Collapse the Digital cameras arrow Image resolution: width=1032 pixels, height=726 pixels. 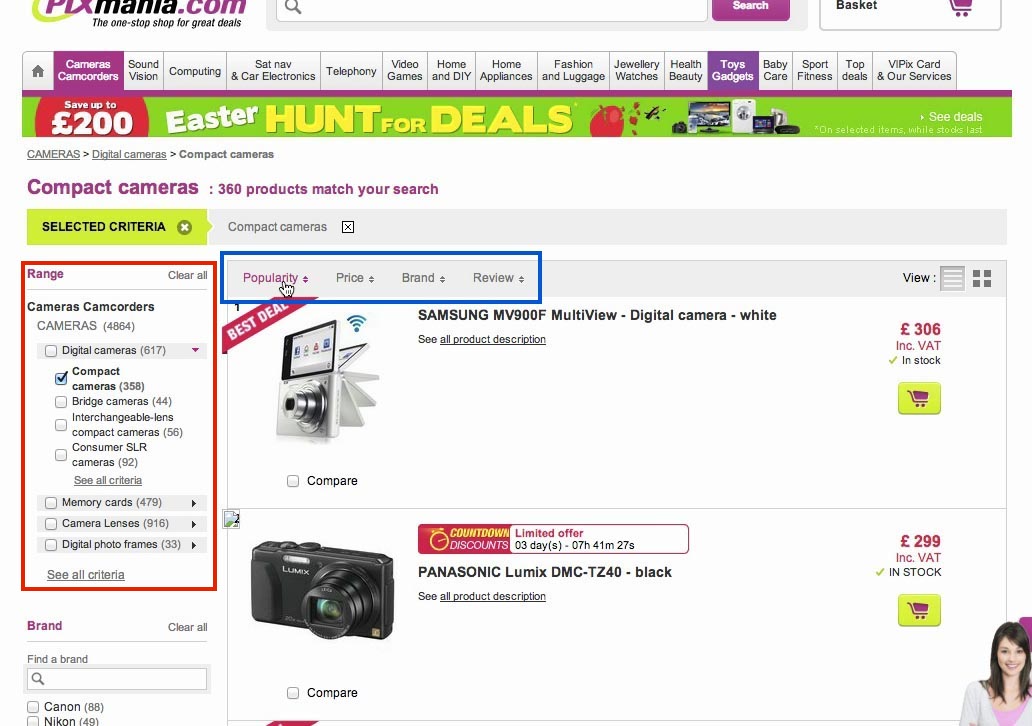[x=195, y=350]
